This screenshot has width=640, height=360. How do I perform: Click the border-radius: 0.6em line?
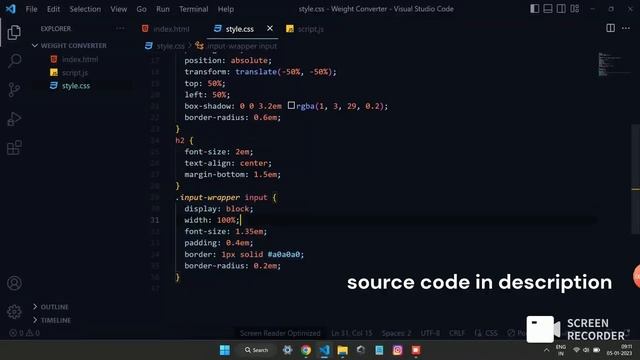tap(232, 117)
